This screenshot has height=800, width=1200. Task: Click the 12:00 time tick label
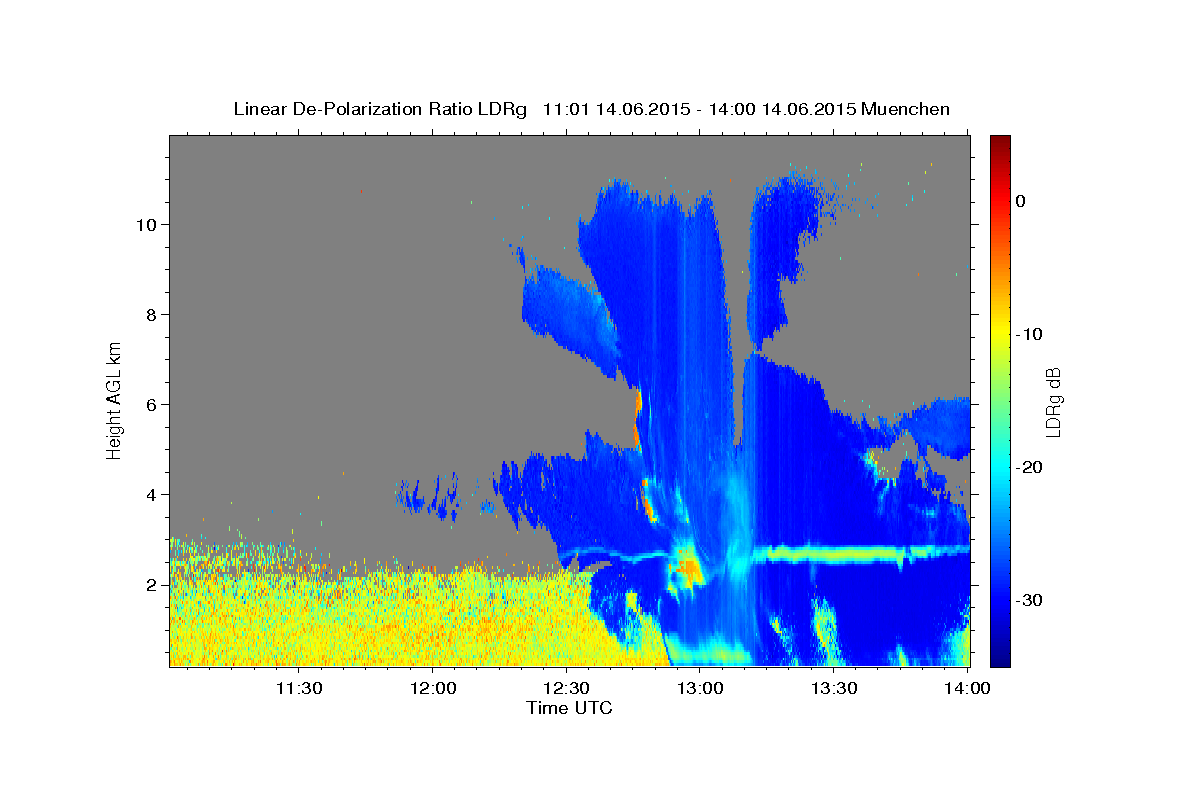click(x=433, y=688)
